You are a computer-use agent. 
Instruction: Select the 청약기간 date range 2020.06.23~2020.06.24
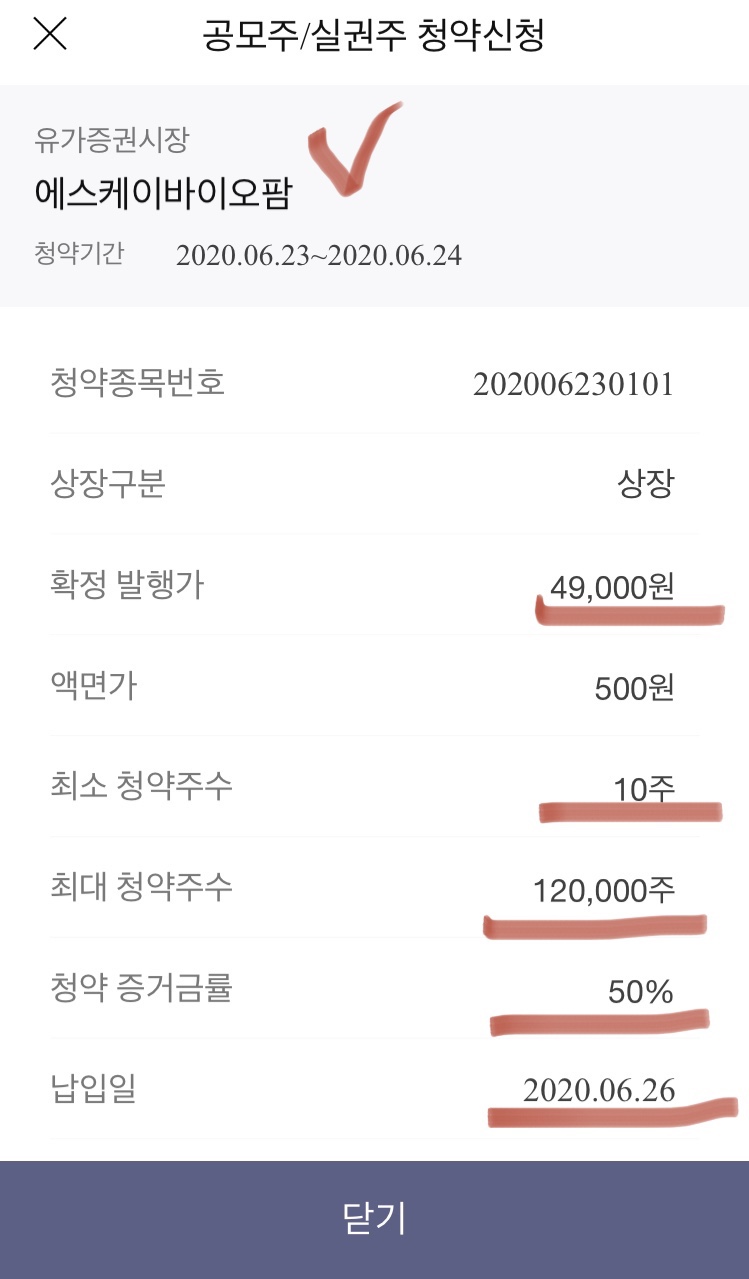click(319, 255)
